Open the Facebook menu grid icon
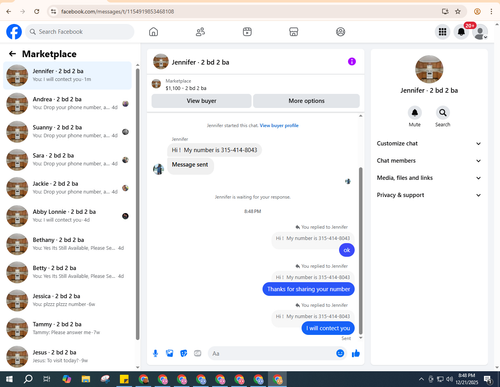Viewport: 500px width, 387px height. [x=442, y=32]
